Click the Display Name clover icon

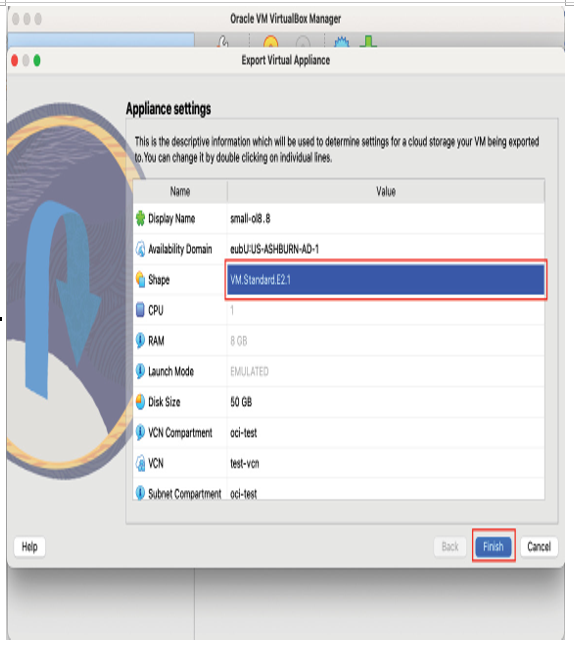(x=140, y=218)
